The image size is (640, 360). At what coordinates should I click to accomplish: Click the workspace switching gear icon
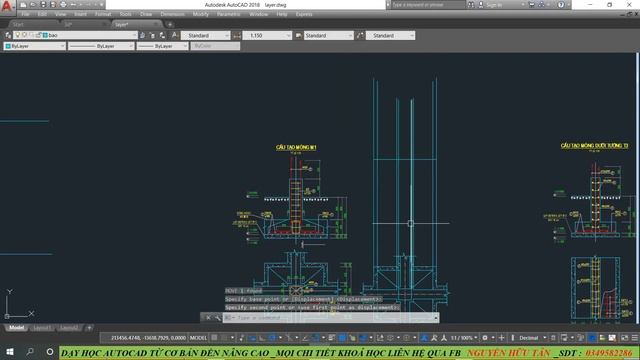485,338
